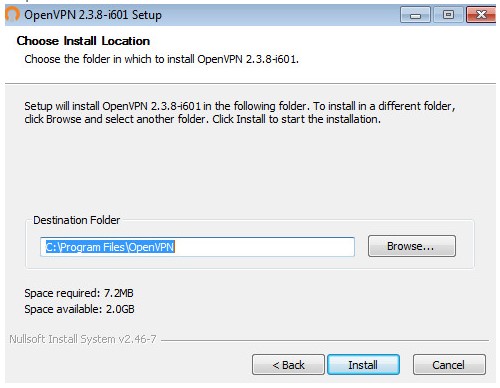500x388 pixels.
Task: Click the Setup will install instruction paragraph
Action: pos(240,112)
